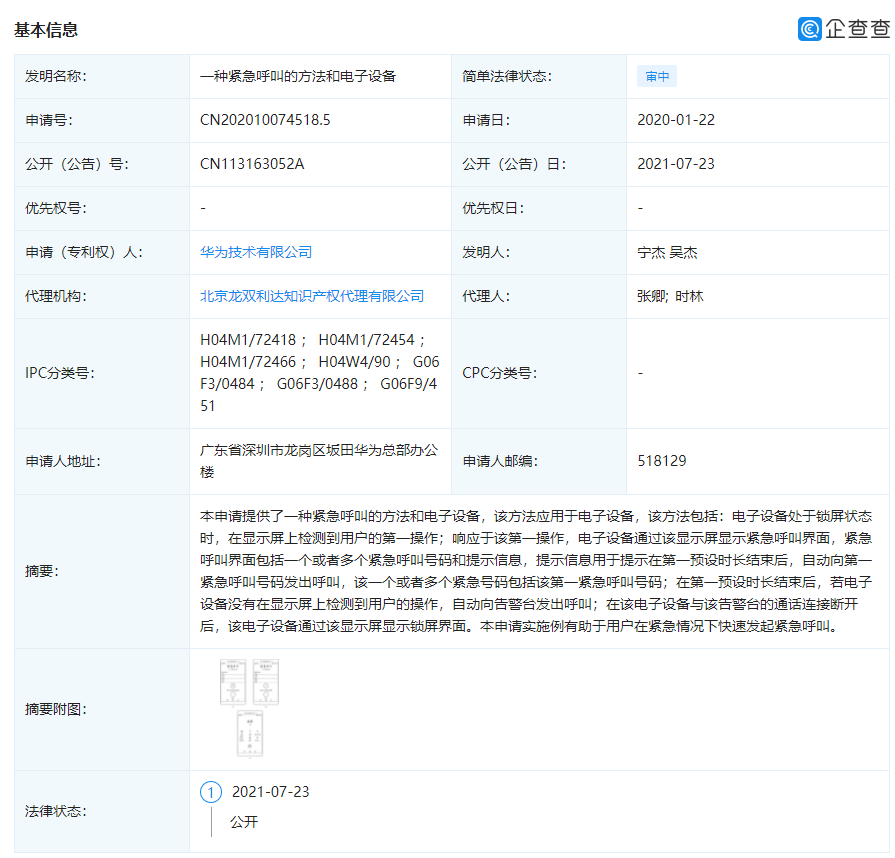The width and height of the screenshot is (895, 858).
Task: Click the legal status date 2021-07-23
Action: point(270,792)
